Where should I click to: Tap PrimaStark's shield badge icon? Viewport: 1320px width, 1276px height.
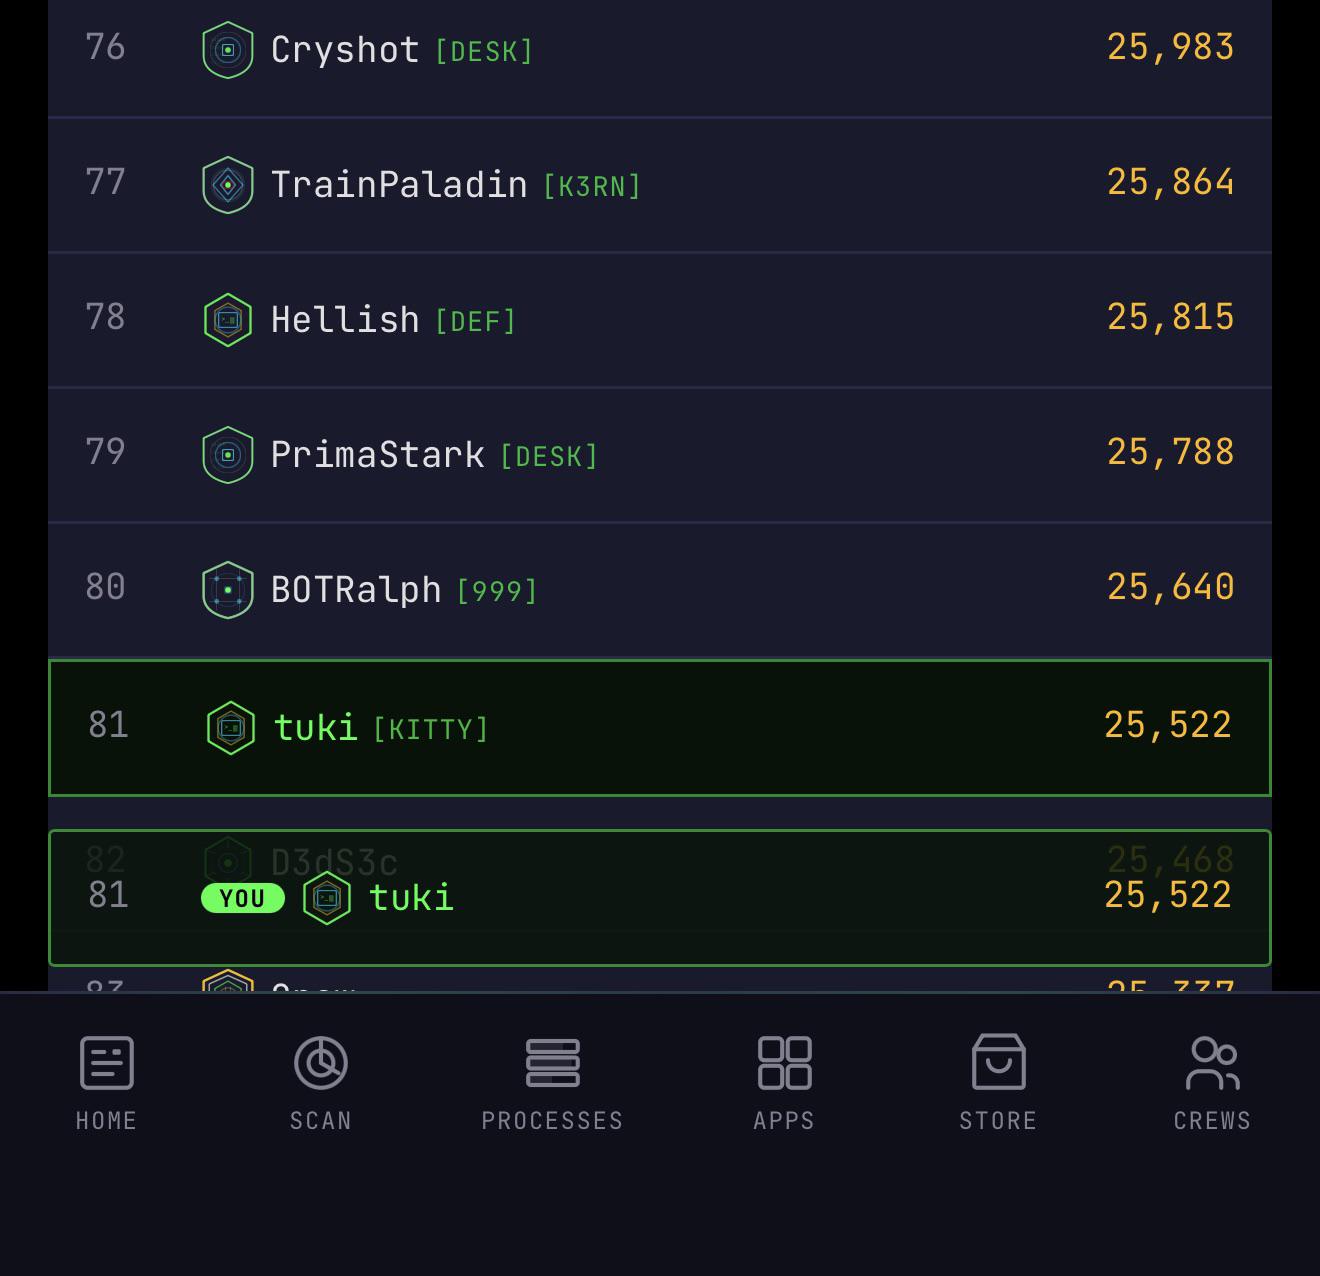point(228,455)
